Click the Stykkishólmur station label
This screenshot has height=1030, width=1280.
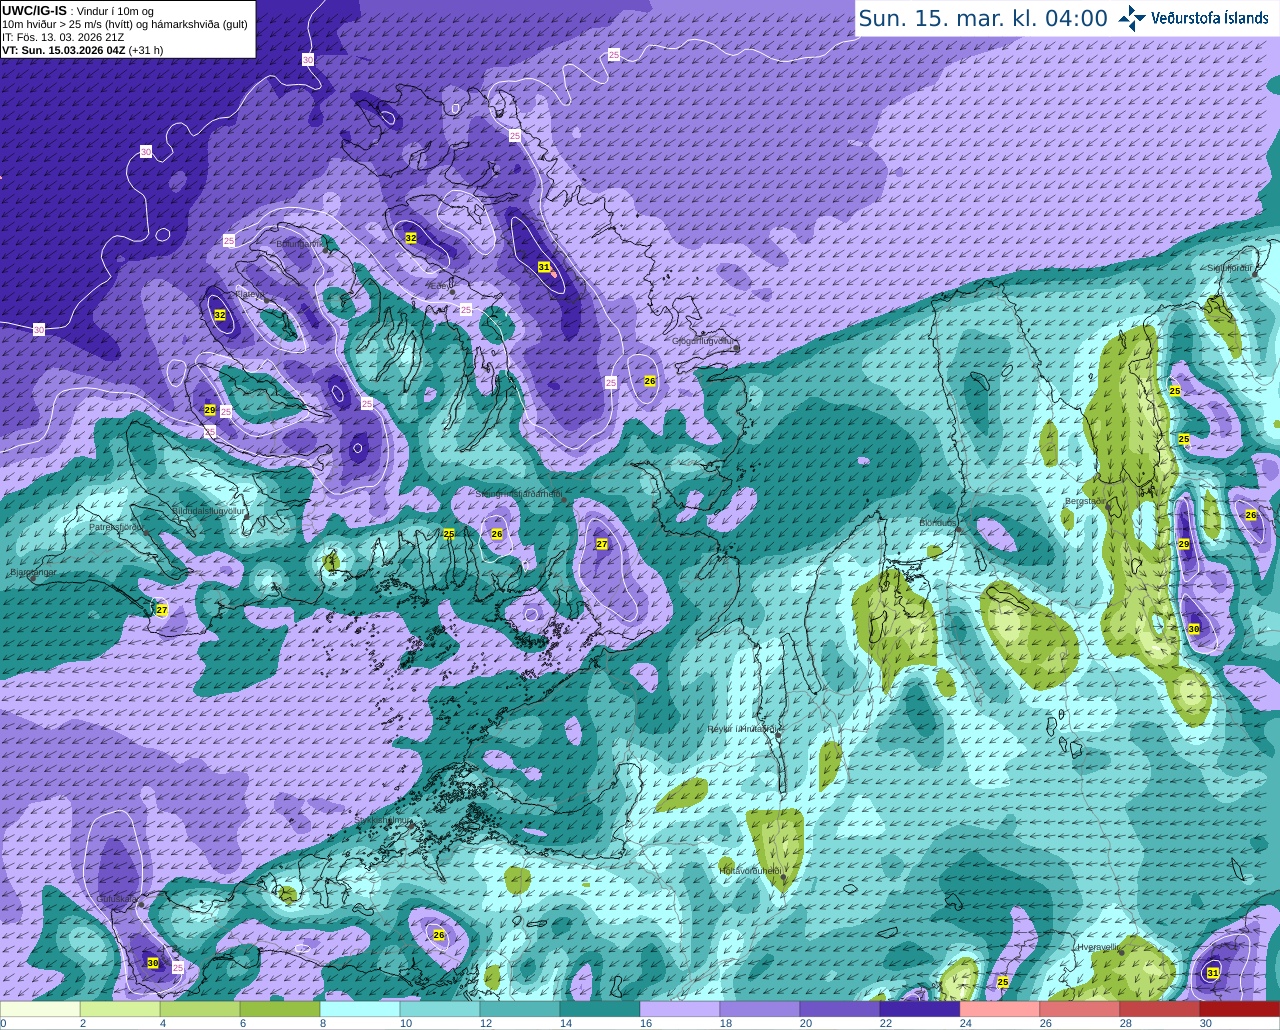383,820
